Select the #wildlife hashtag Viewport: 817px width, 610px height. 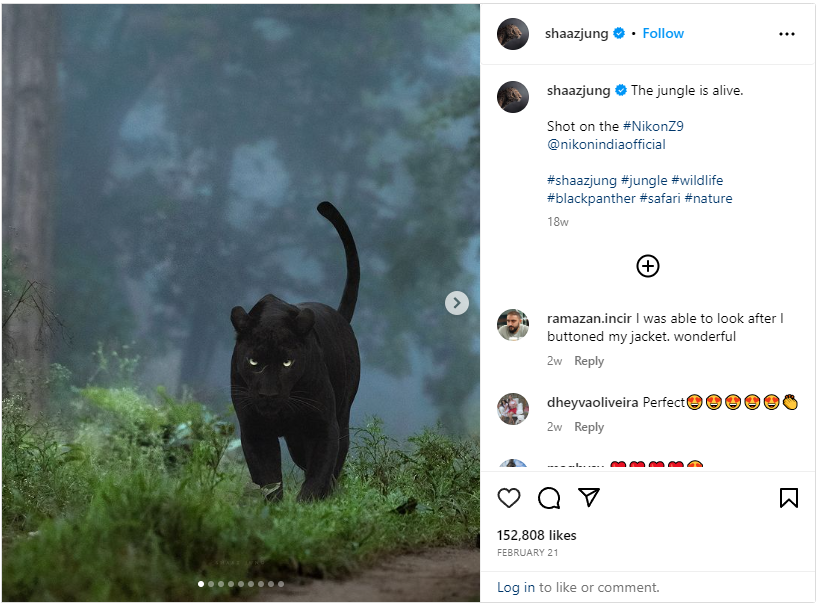[x=697, y=180]
